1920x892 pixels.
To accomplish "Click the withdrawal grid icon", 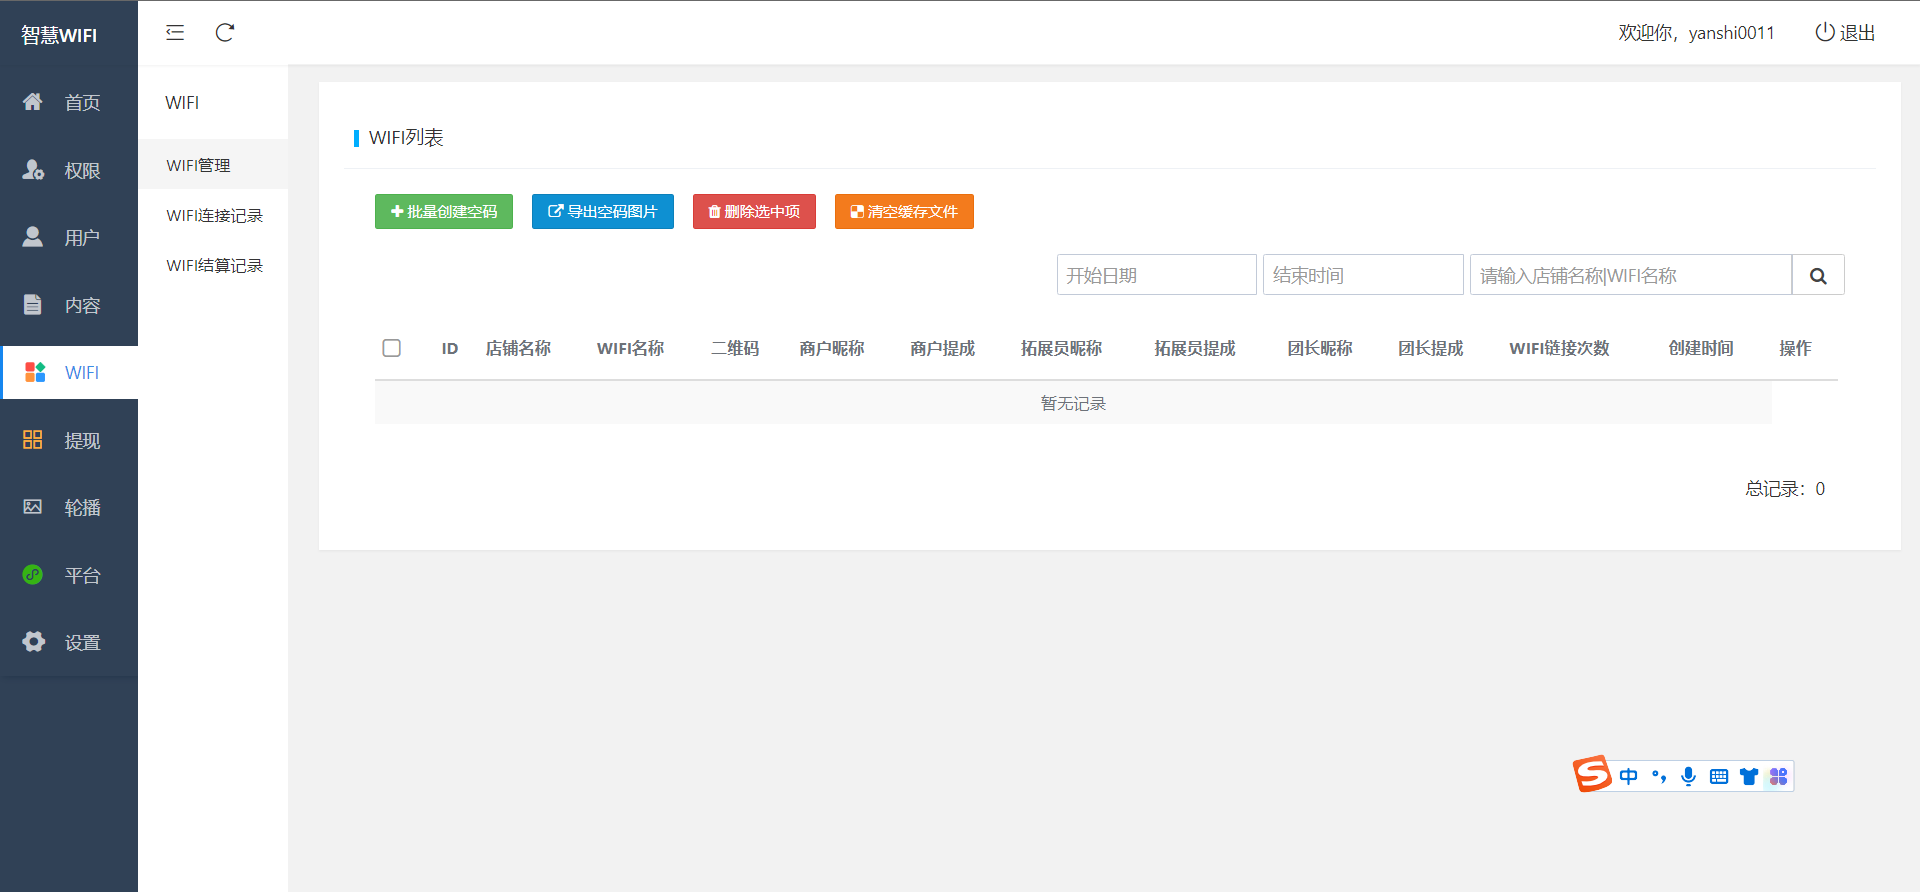I will tap(33, 439).
